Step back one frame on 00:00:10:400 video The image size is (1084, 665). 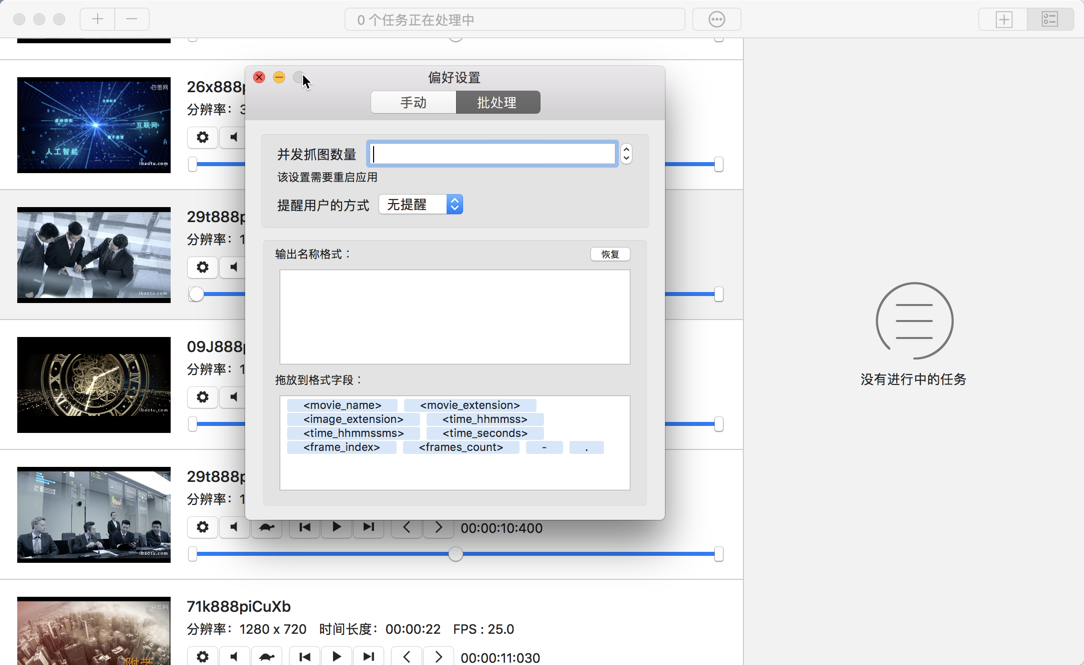(406, 527)
